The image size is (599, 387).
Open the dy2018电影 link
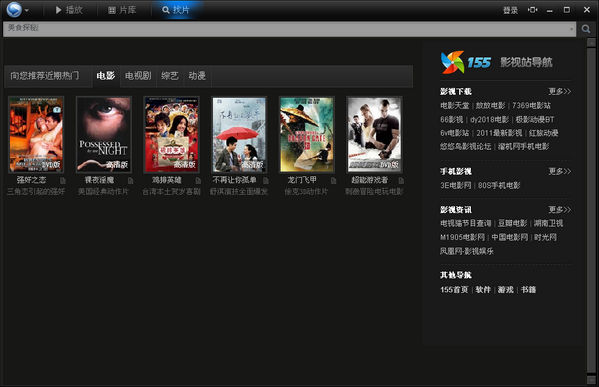pyautogui.click(x=489, y=120)
